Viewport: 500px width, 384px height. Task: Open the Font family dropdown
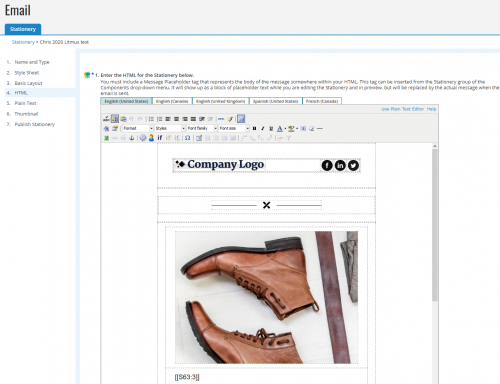coord(202,128)
